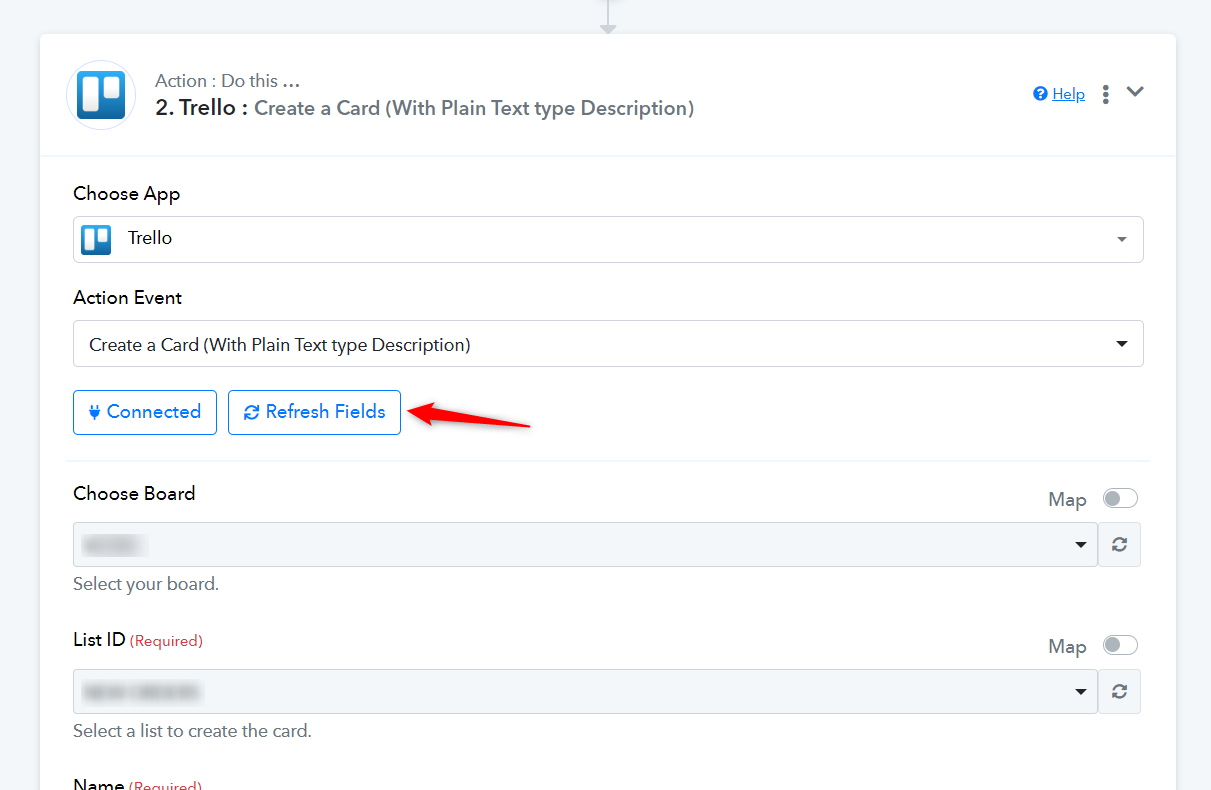Click the Connected button
Image resolution: width=1211 pixels, height=790 pixels.
[x=145, y=412]
